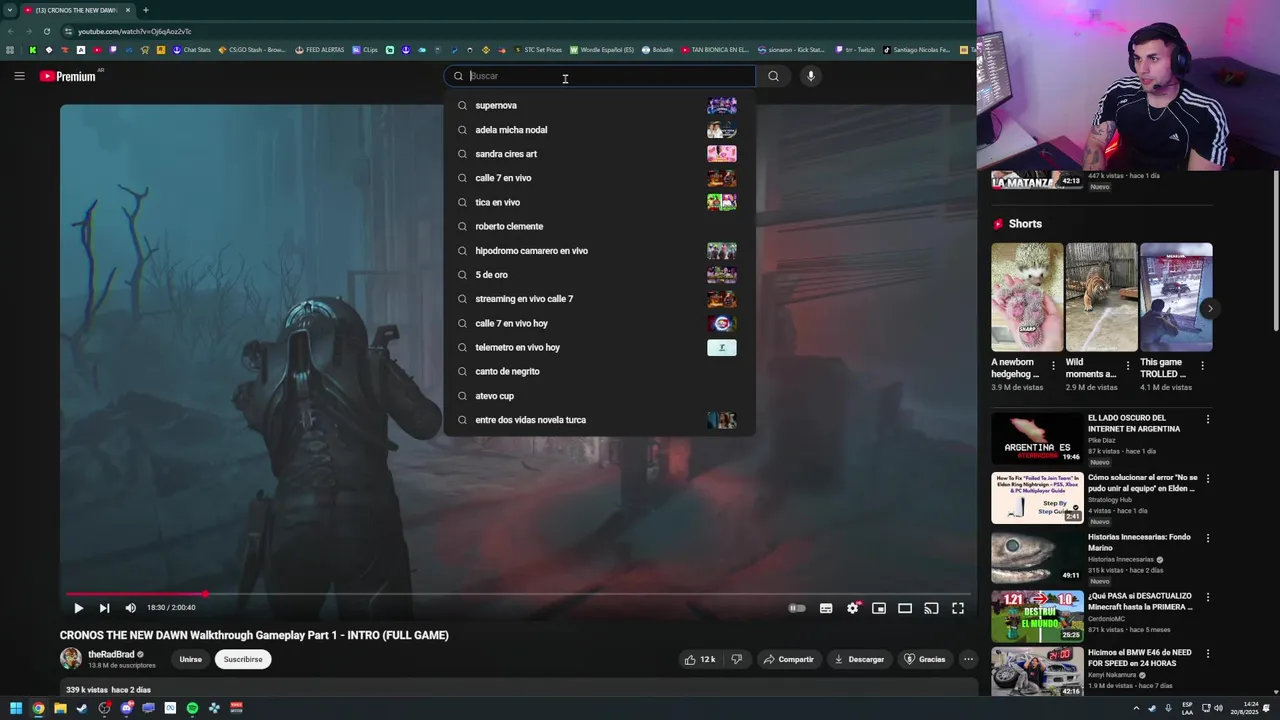Seek on the red video progress bar
Viewport: 1280px width, 720px height.
coord(516,594)
